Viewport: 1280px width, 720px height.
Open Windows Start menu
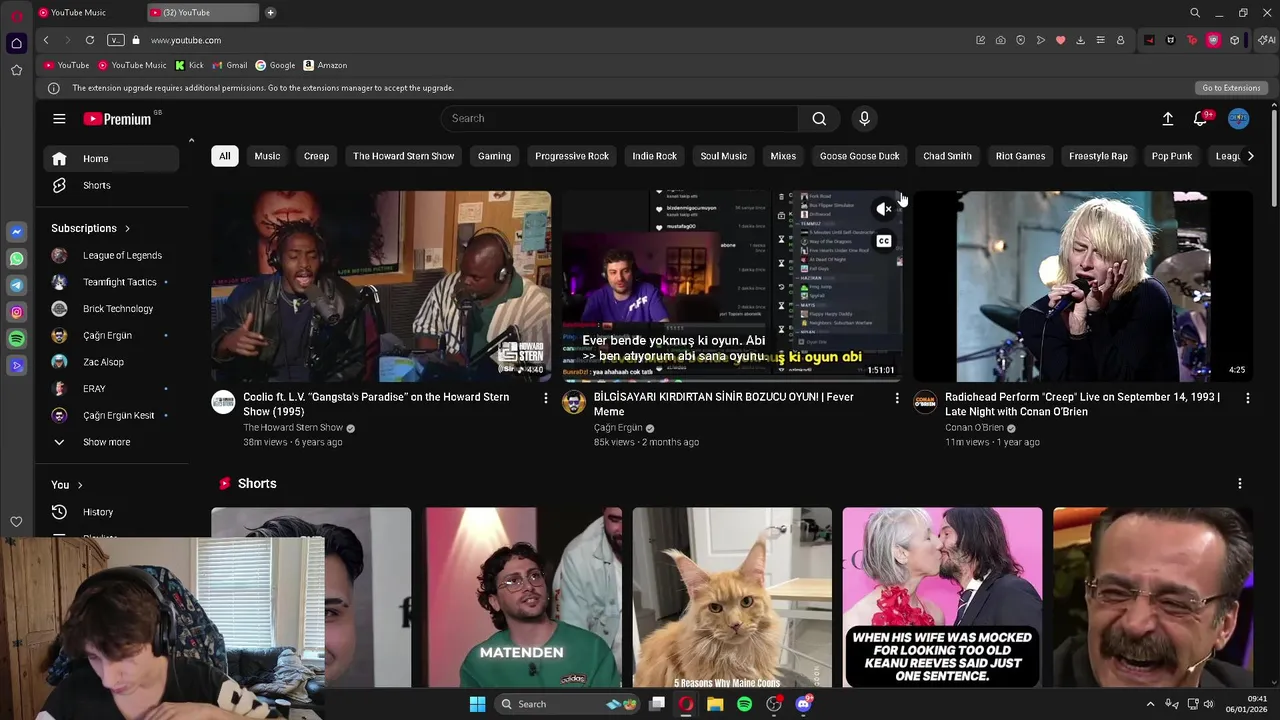pyautogui.click(x=477, y=704)
